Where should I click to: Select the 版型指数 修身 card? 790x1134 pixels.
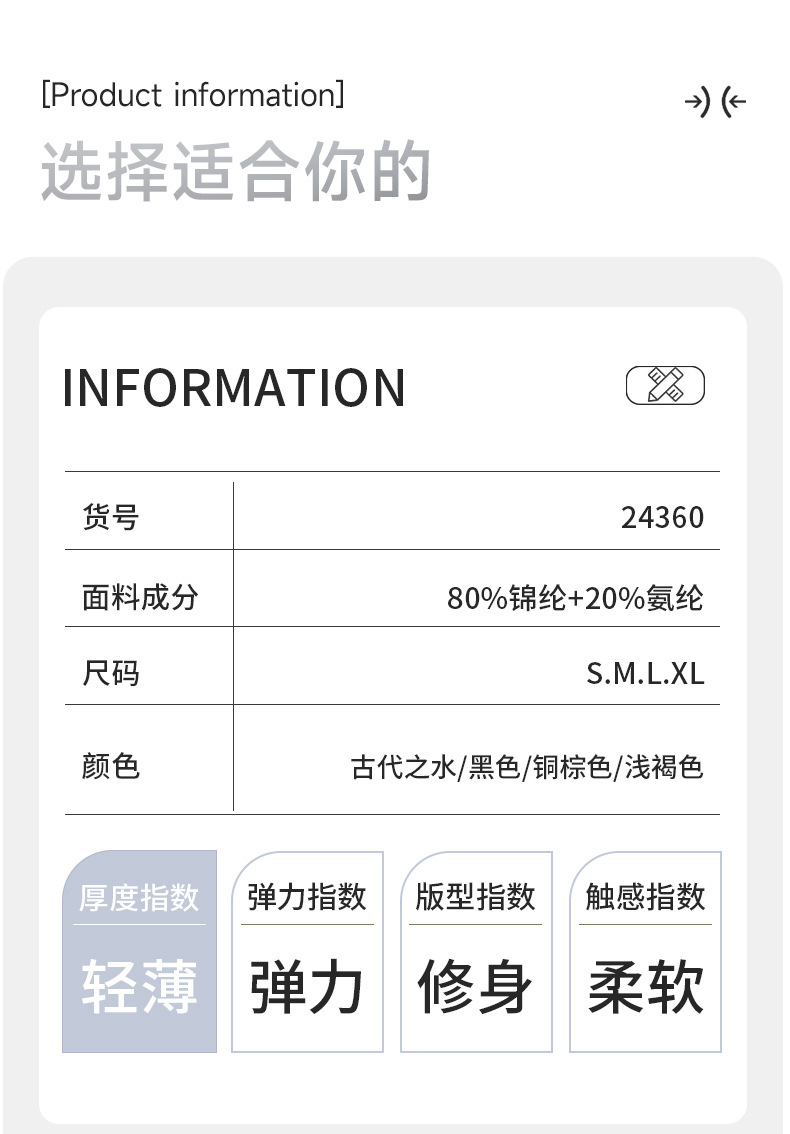[x=476, y=951]
